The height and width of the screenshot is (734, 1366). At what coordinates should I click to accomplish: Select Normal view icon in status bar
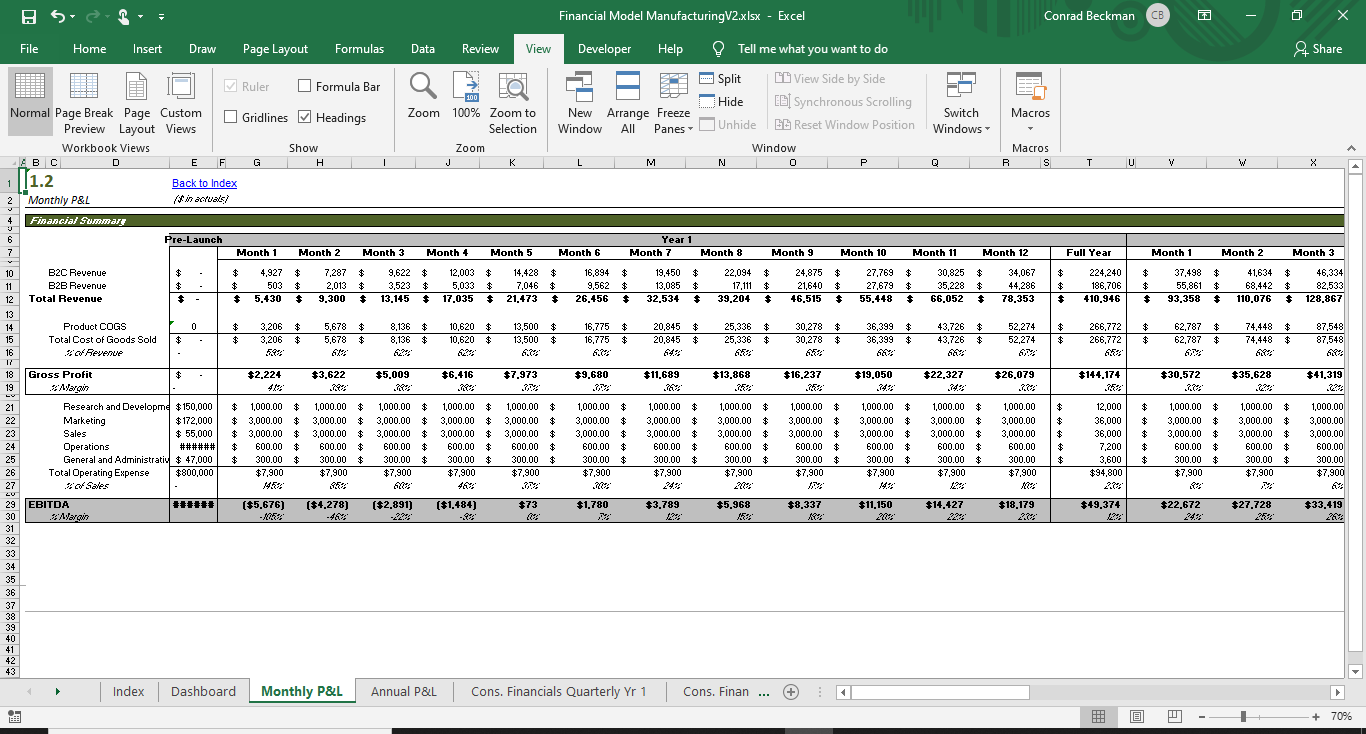(x=1098, y=716)
